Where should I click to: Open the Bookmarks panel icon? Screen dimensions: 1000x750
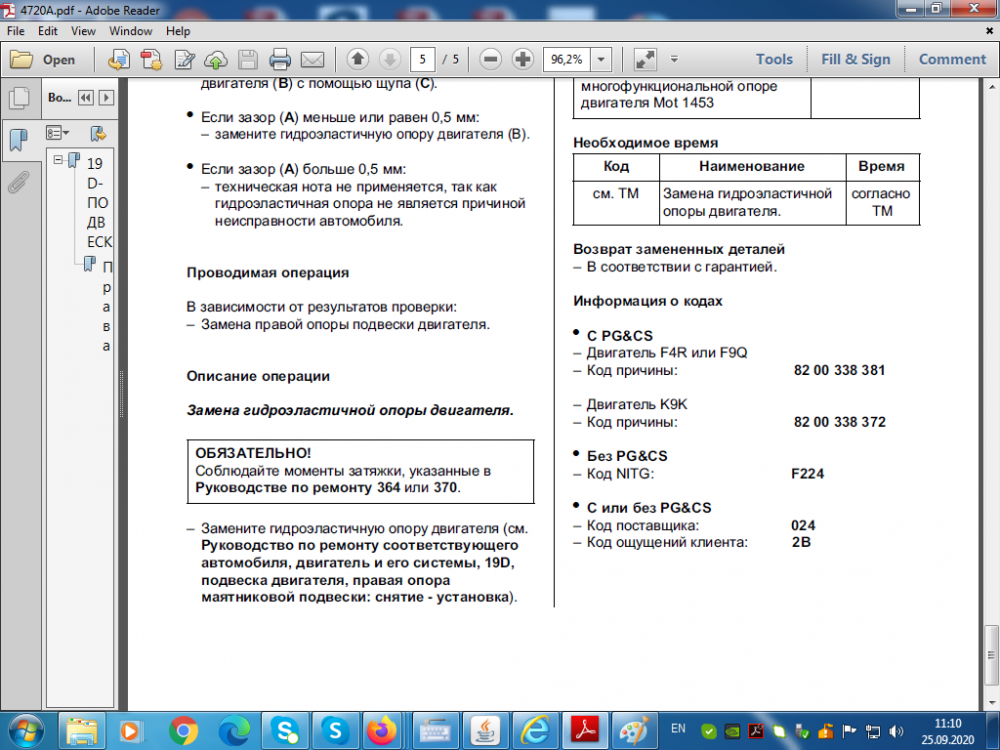point(19,138)
